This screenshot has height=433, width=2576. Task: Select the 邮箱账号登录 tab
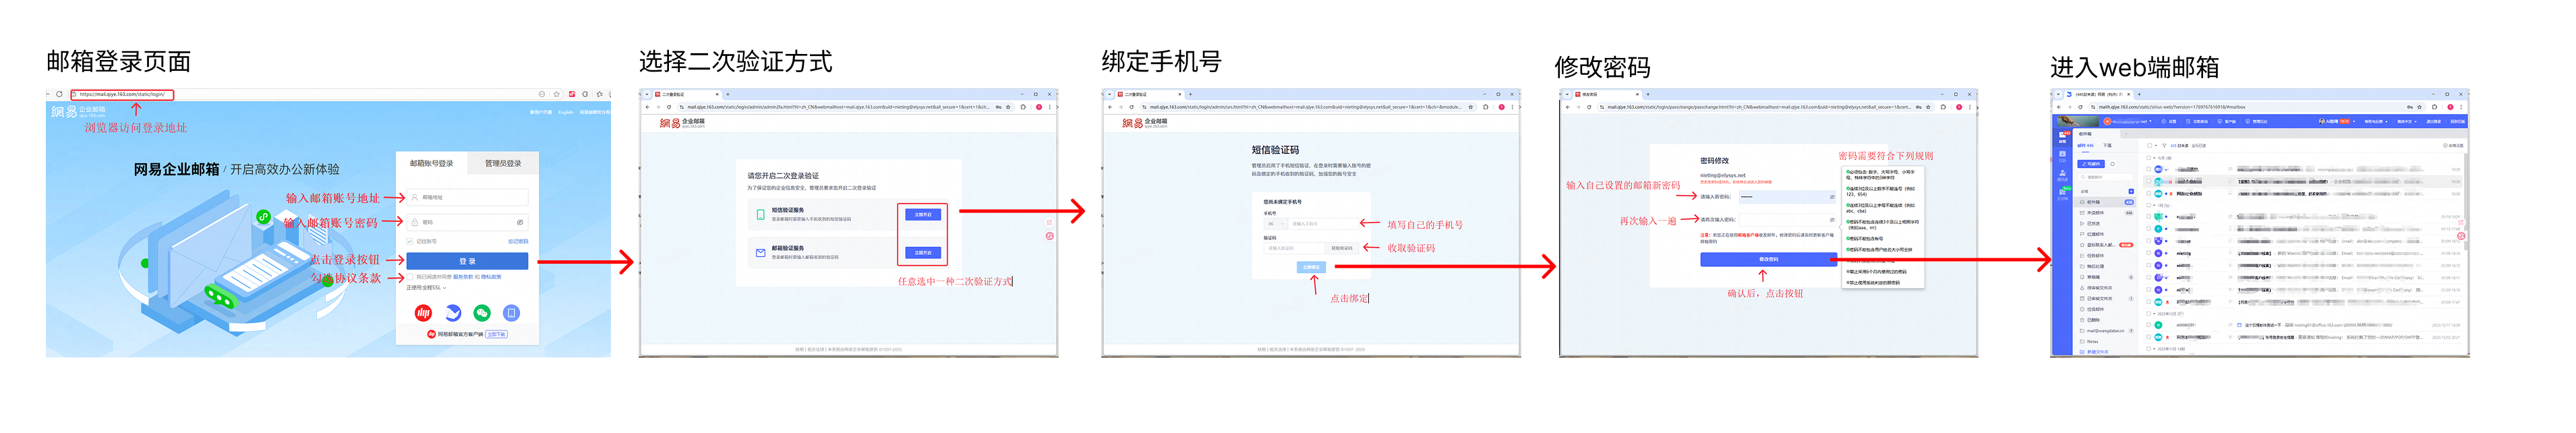click(x=432, y=163)
